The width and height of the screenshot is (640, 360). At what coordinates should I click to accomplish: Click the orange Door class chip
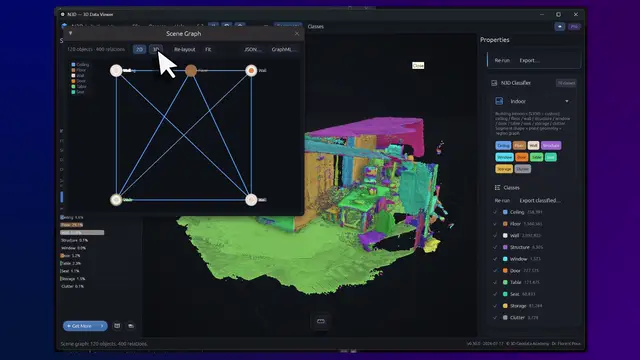click(x=521, y=157)
